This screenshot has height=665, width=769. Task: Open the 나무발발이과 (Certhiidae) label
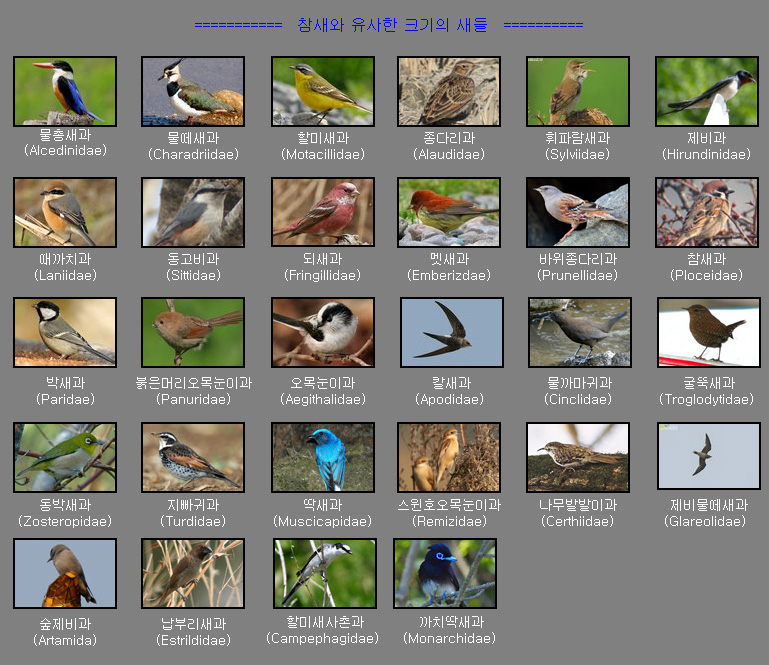coord(577,512)
